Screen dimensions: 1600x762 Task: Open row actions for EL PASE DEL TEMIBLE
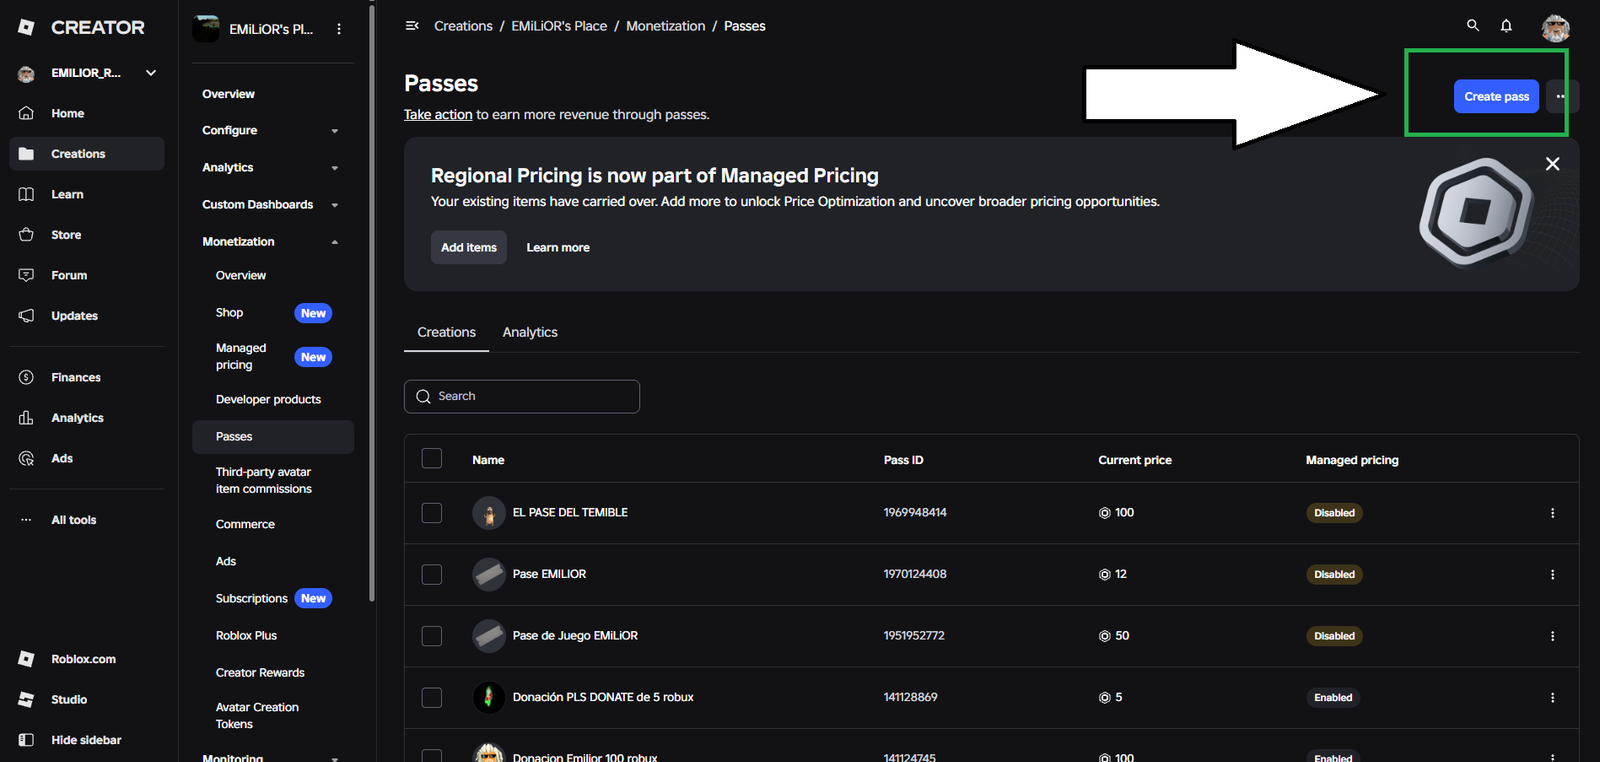(1552, 513)
